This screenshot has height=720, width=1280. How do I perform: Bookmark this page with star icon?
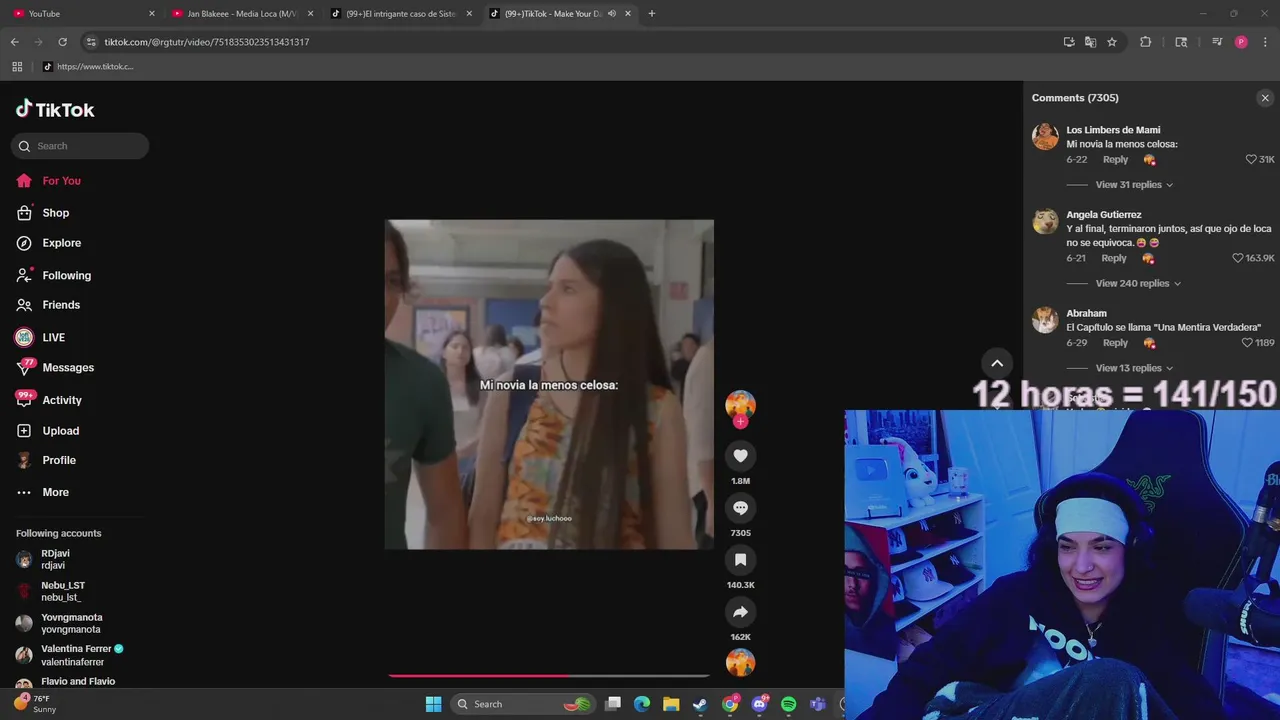point(1112,42)
